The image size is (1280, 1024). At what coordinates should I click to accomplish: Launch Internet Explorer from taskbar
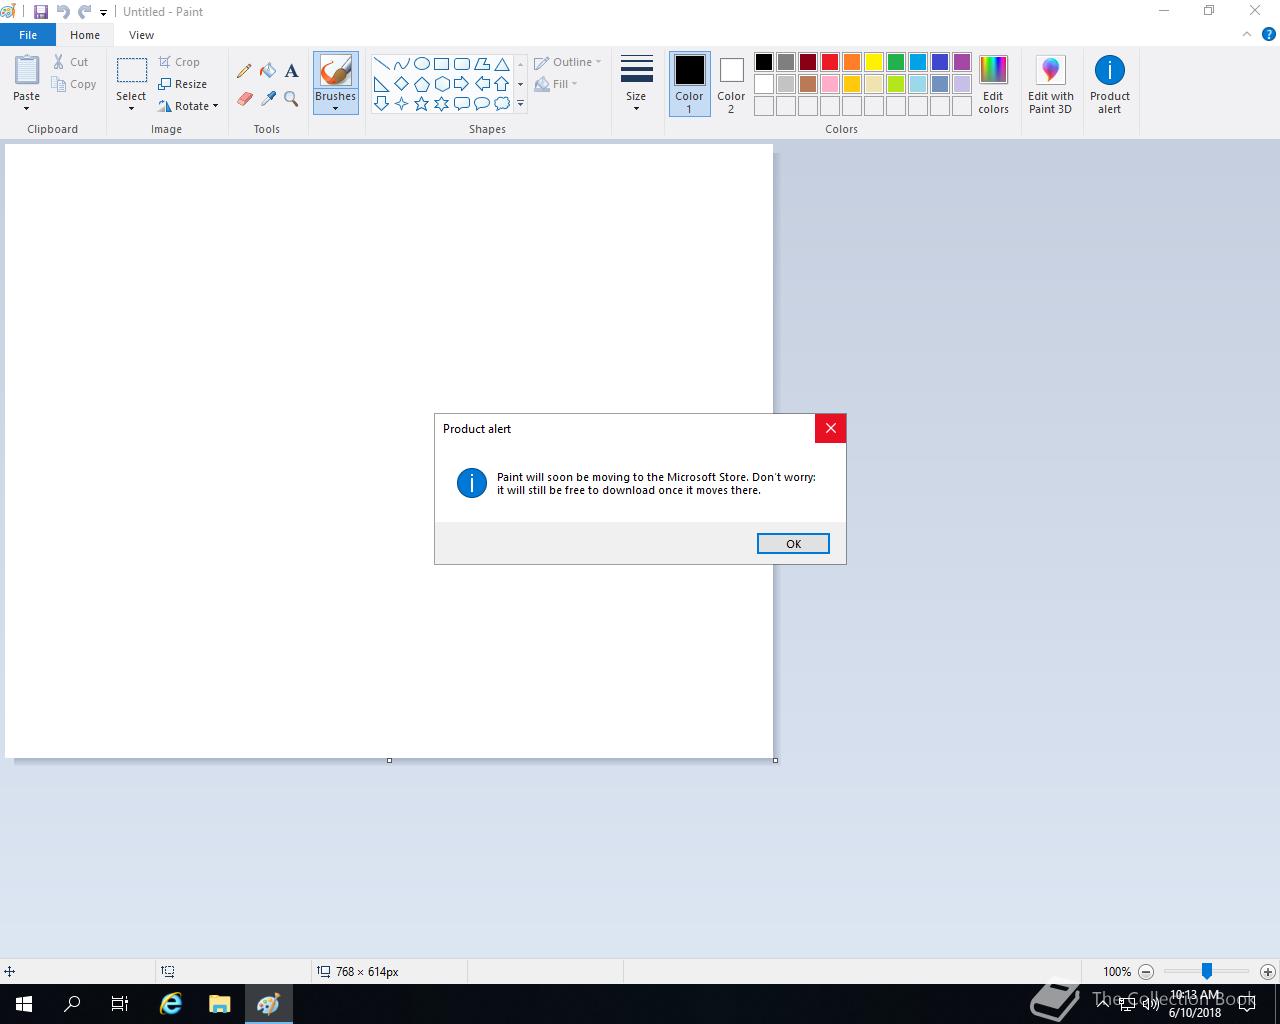(x=171, y=1004)
